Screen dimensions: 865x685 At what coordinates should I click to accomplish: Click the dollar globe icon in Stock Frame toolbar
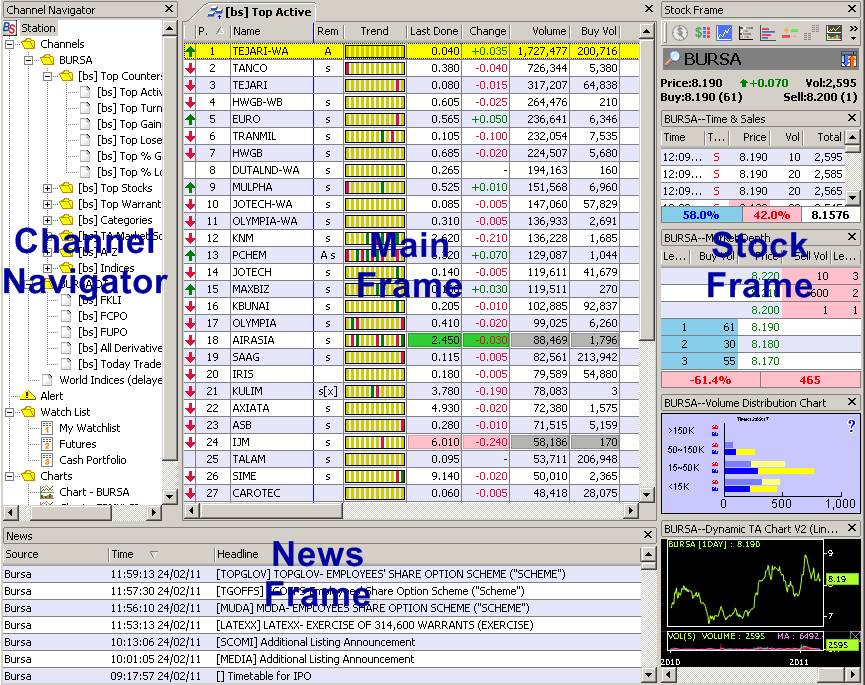coord(680,33)
